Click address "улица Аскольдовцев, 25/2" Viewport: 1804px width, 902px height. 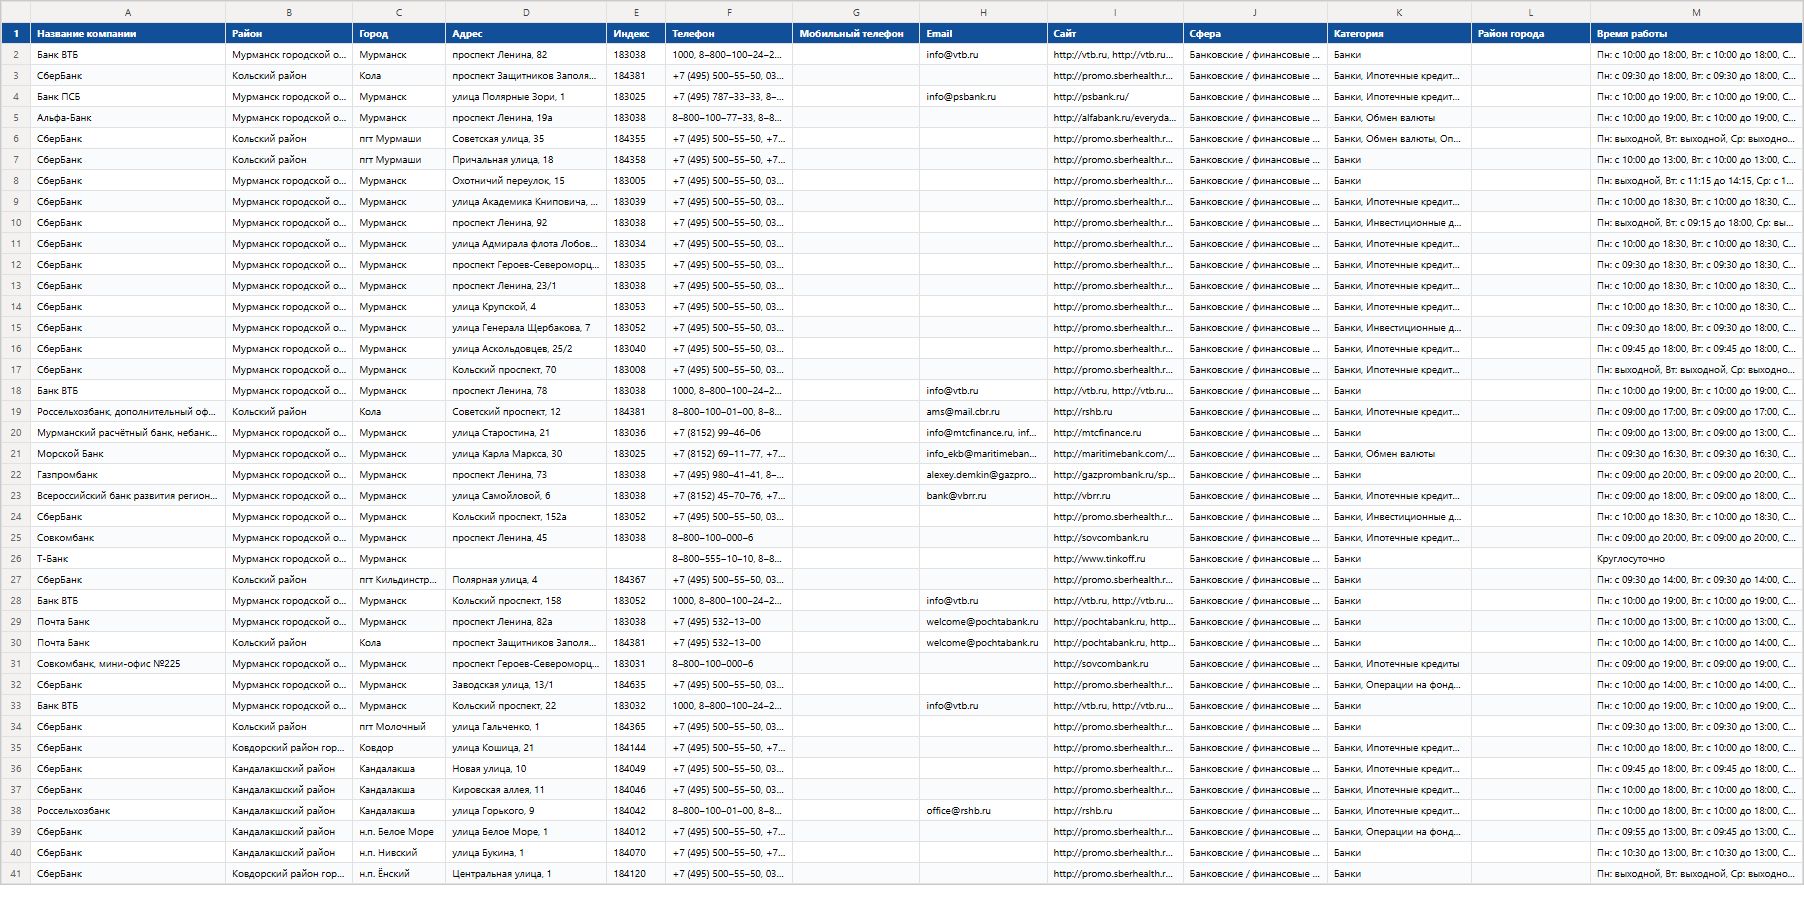526,349
